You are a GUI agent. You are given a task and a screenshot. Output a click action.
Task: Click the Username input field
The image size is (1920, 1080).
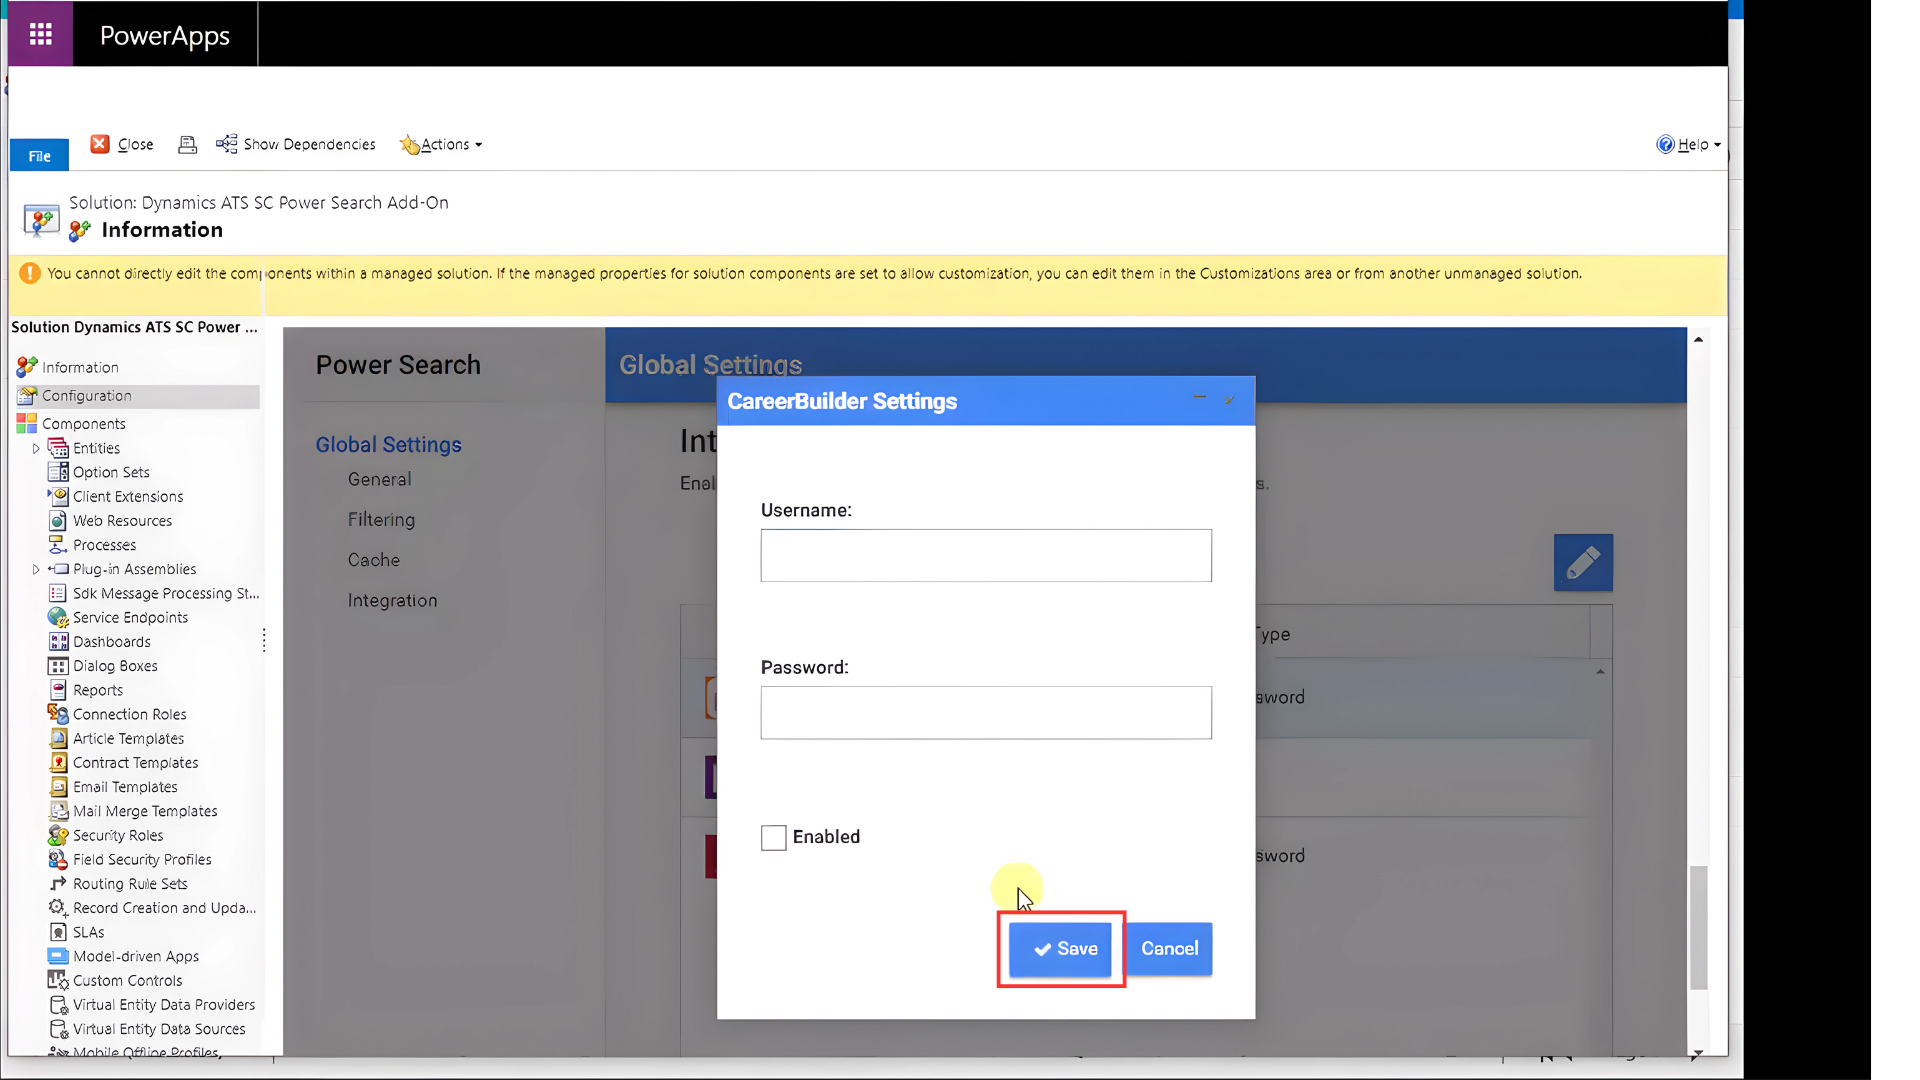(986, 556)
